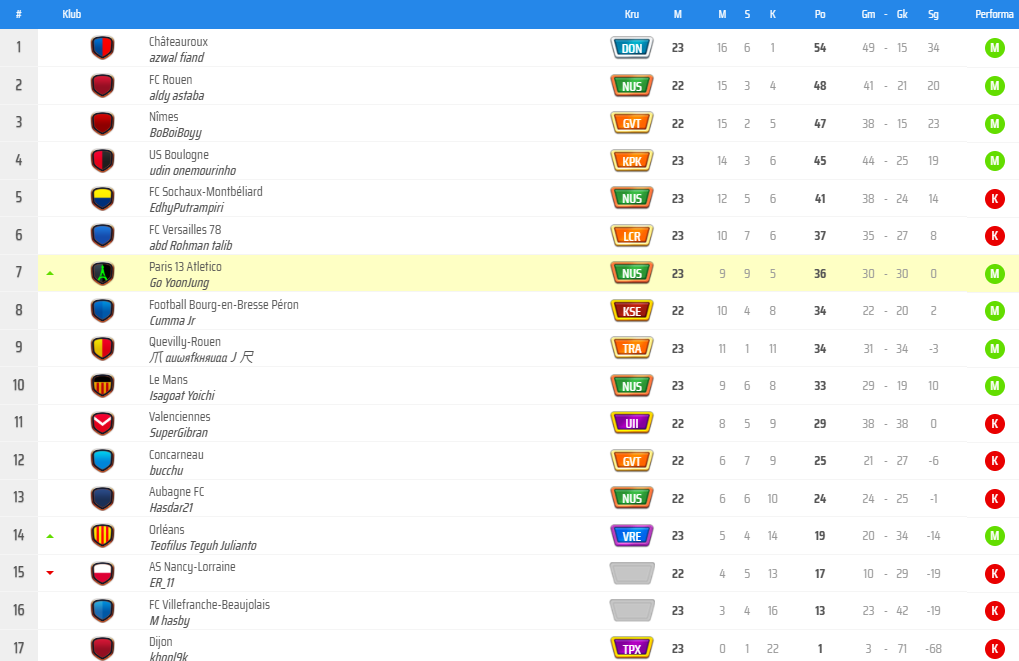Viewport: 1019px width, 661px height.
Task: Open the DON crew badge for Châteauroux
Action: click(x=632, y=48)
